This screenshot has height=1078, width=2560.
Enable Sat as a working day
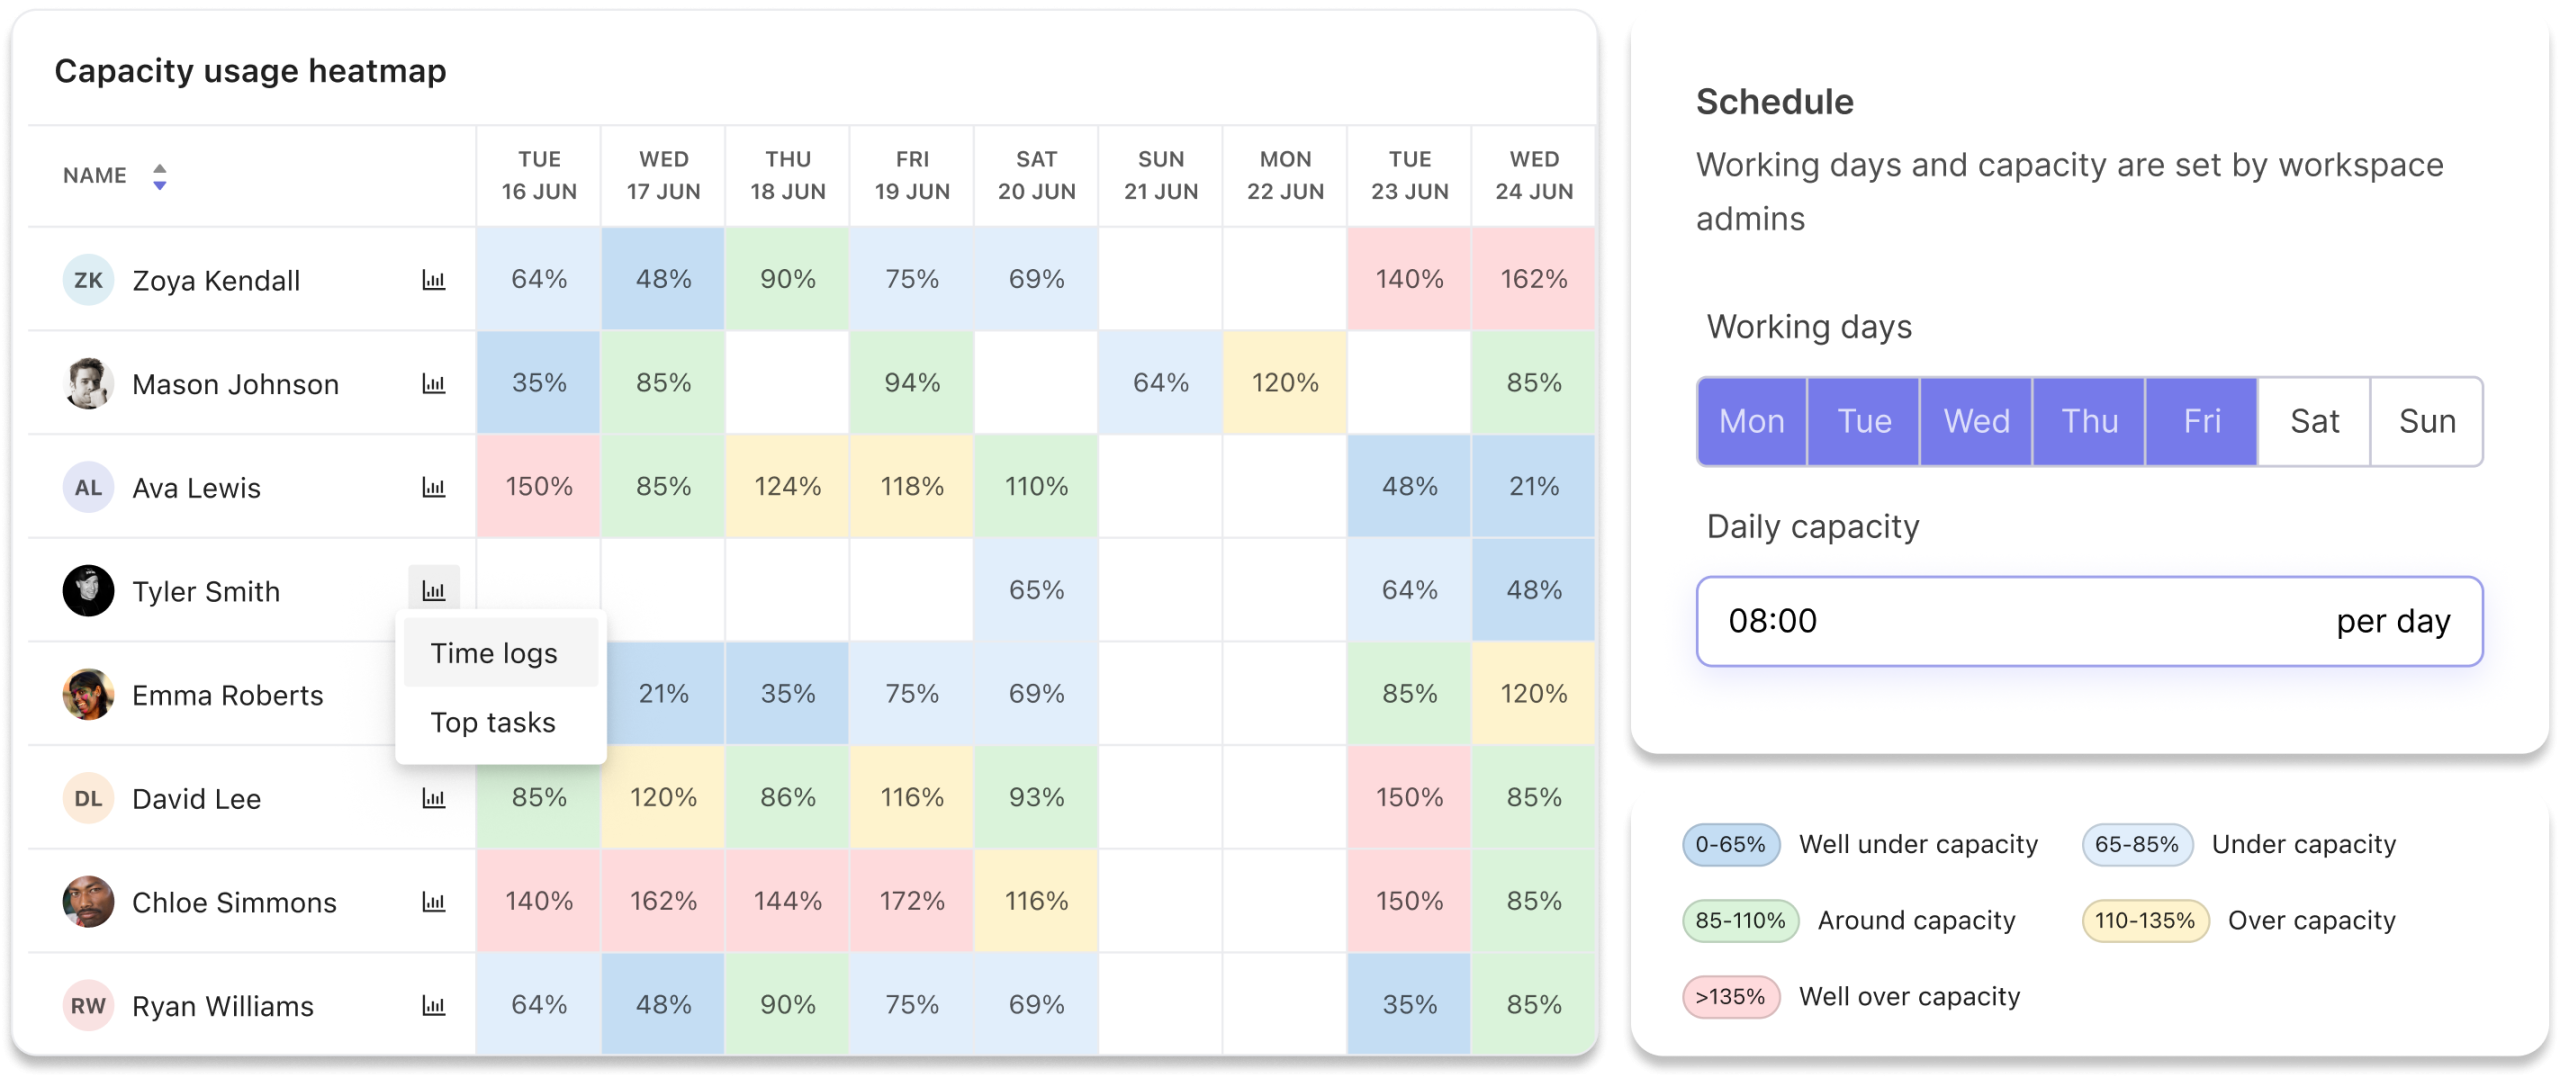point(2314,421)
